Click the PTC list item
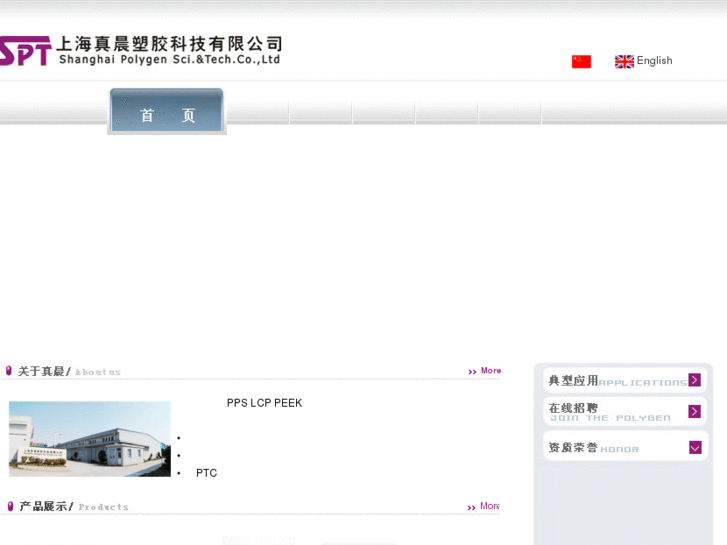The image size is (727, 545). (x=206, y=473)
